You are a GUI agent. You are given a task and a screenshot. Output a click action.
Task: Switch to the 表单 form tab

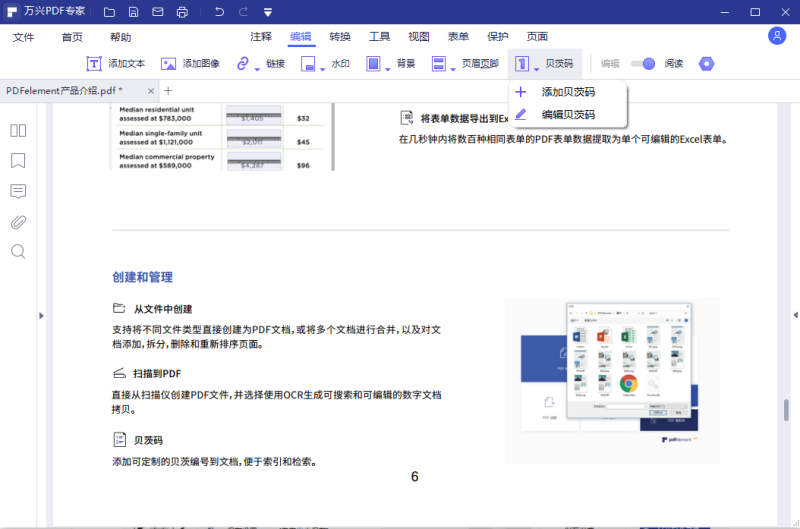coord(458,36)
